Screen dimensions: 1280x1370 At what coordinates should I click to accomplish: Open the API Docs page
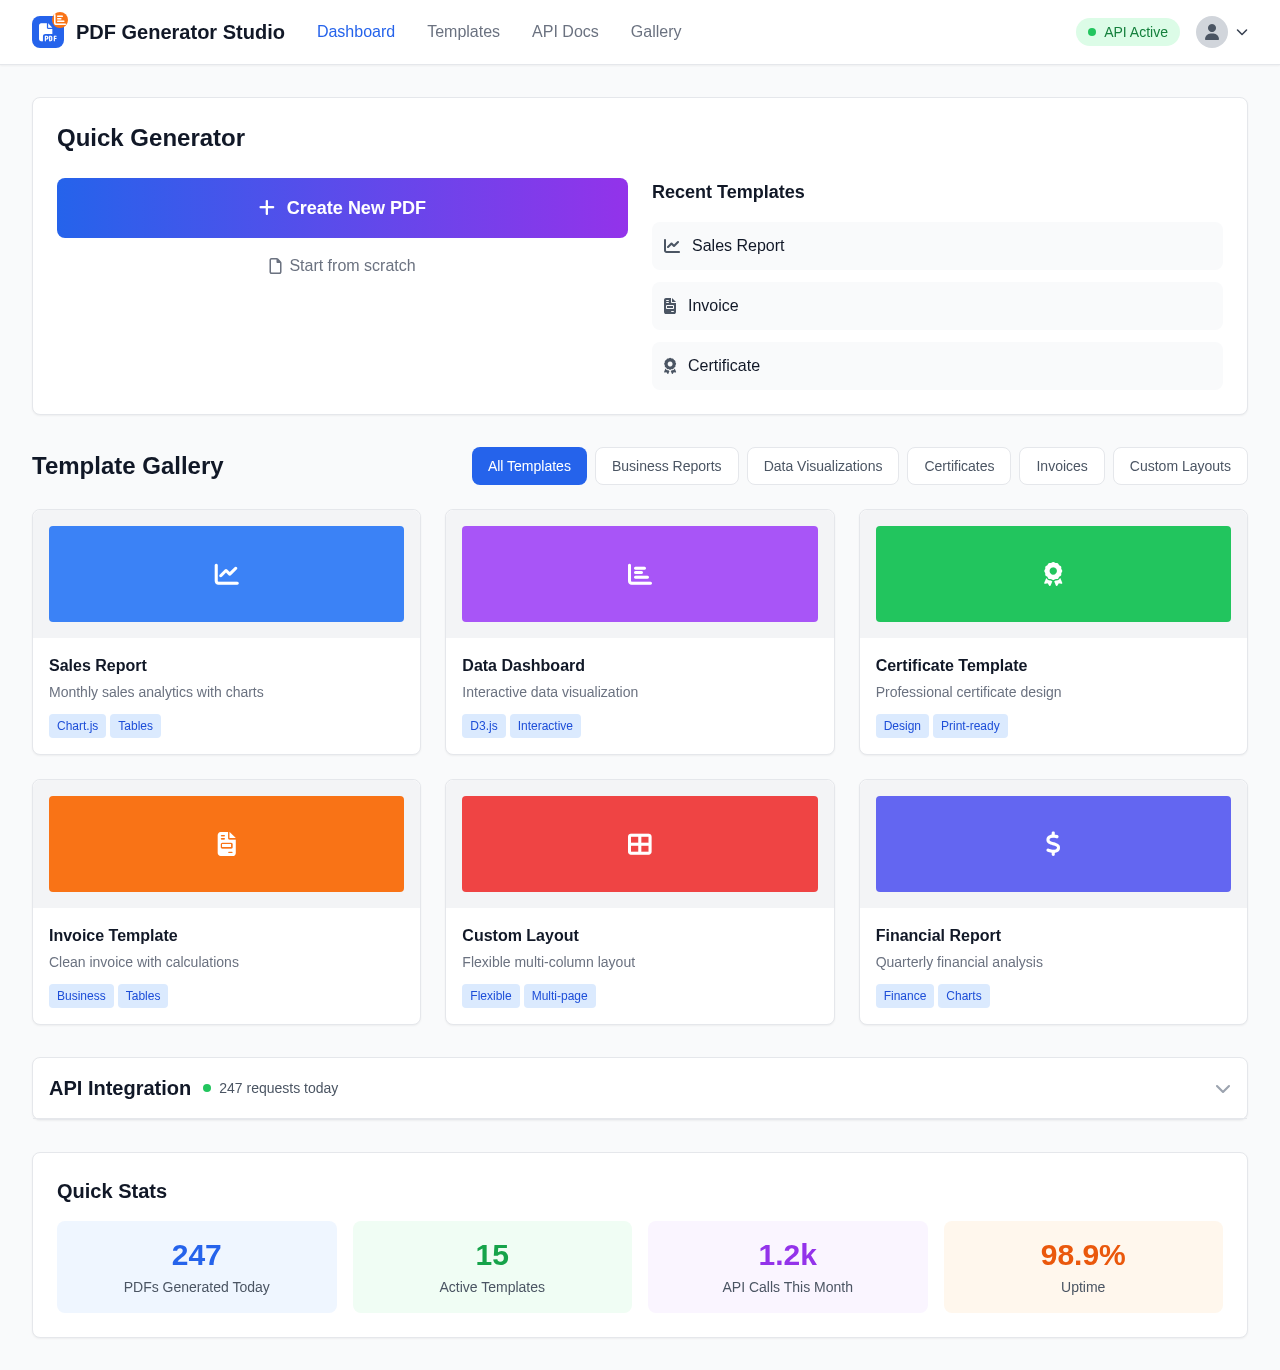coord(564,31)
